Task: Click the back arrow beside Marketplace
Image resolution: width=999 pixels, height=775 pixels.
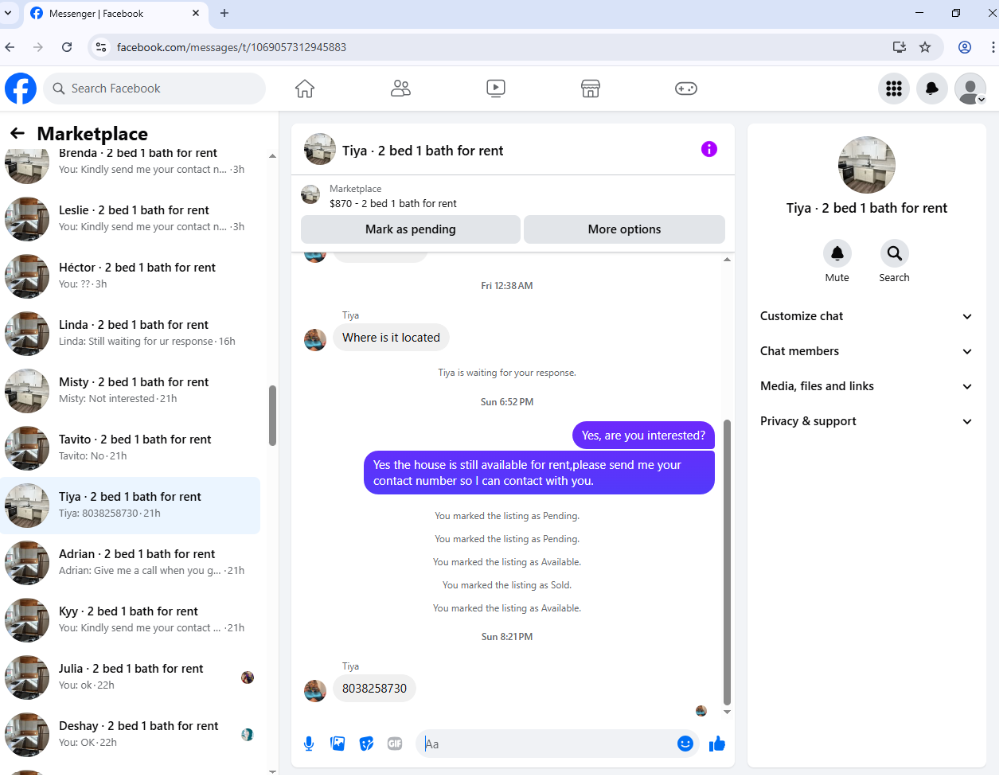Action: pyautogui.click(x=17, y=133)
